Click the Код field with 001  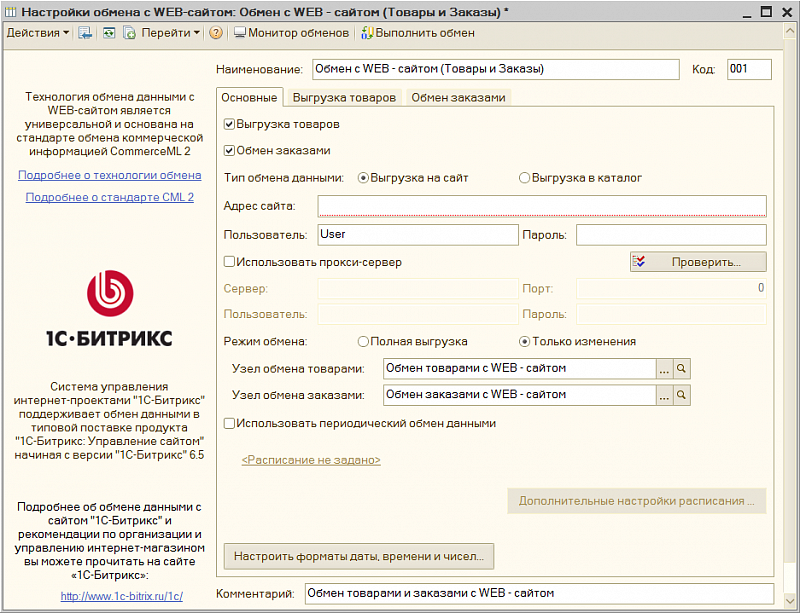749,69
